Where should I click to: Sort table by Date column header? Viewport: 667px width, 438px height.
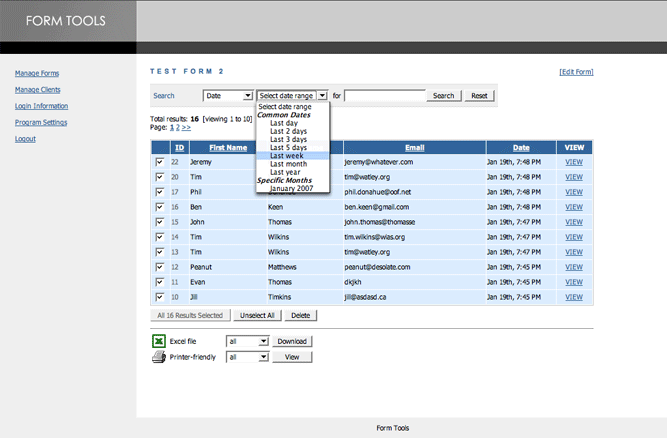(x=521, y=148)
